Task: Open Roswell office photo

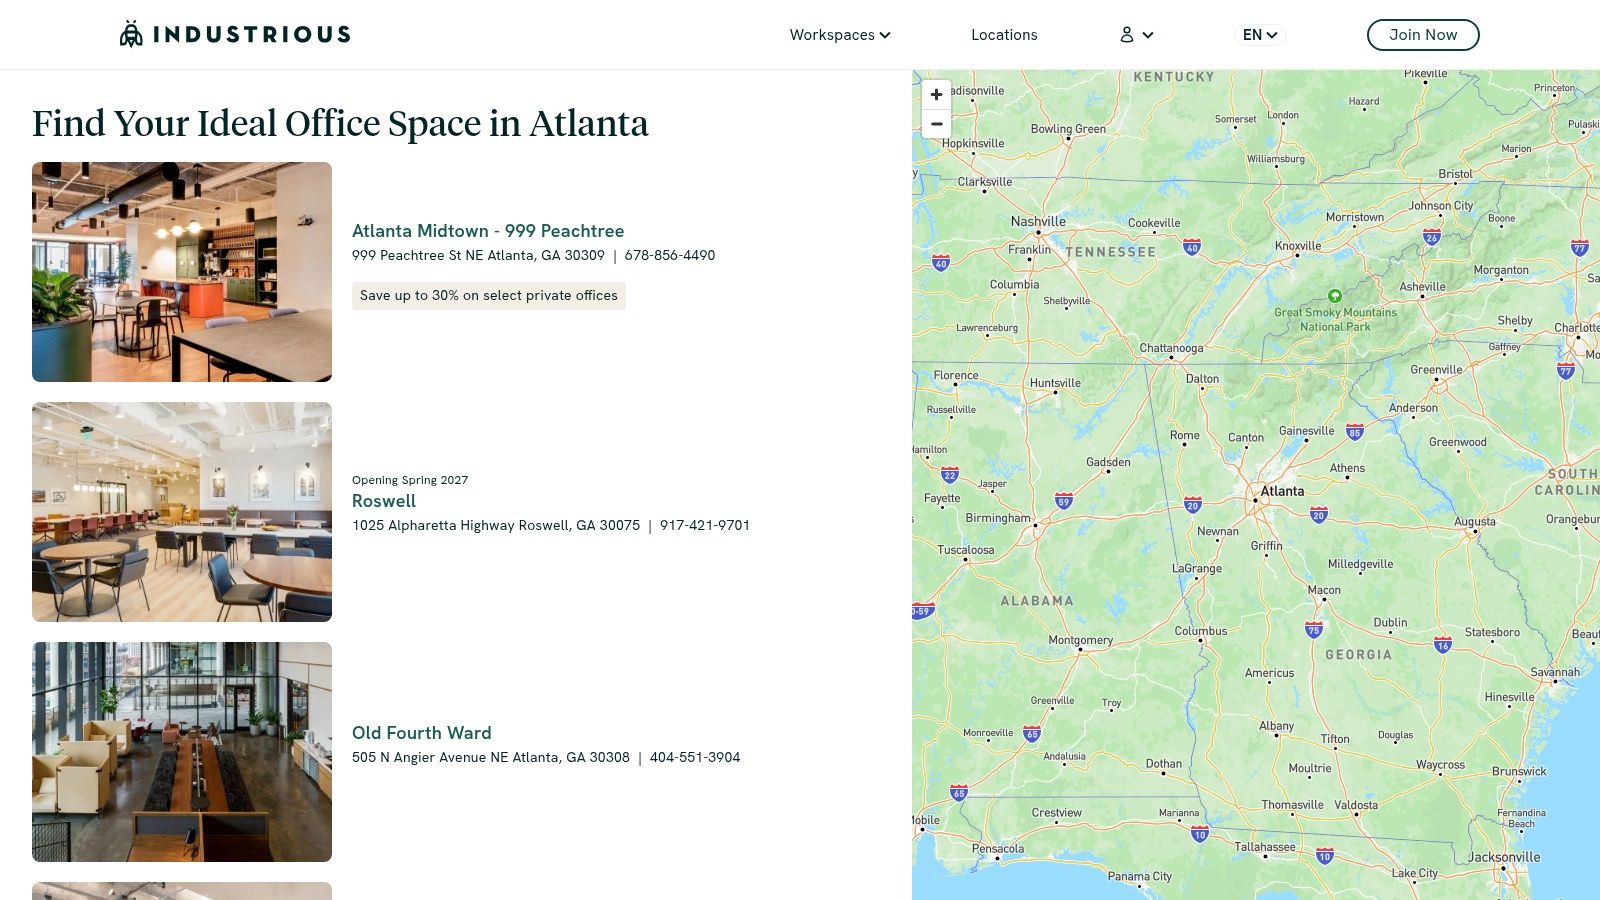Action: click(x=182, y=512)
